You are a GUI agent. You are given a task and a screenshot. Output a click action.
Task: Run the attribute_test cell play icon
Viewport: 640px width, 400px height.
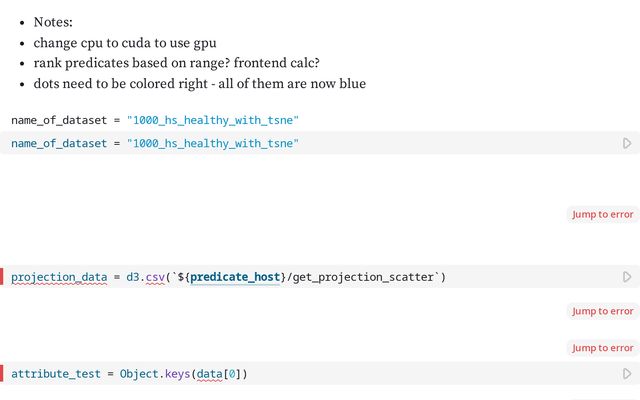click(x=627, y=373)
